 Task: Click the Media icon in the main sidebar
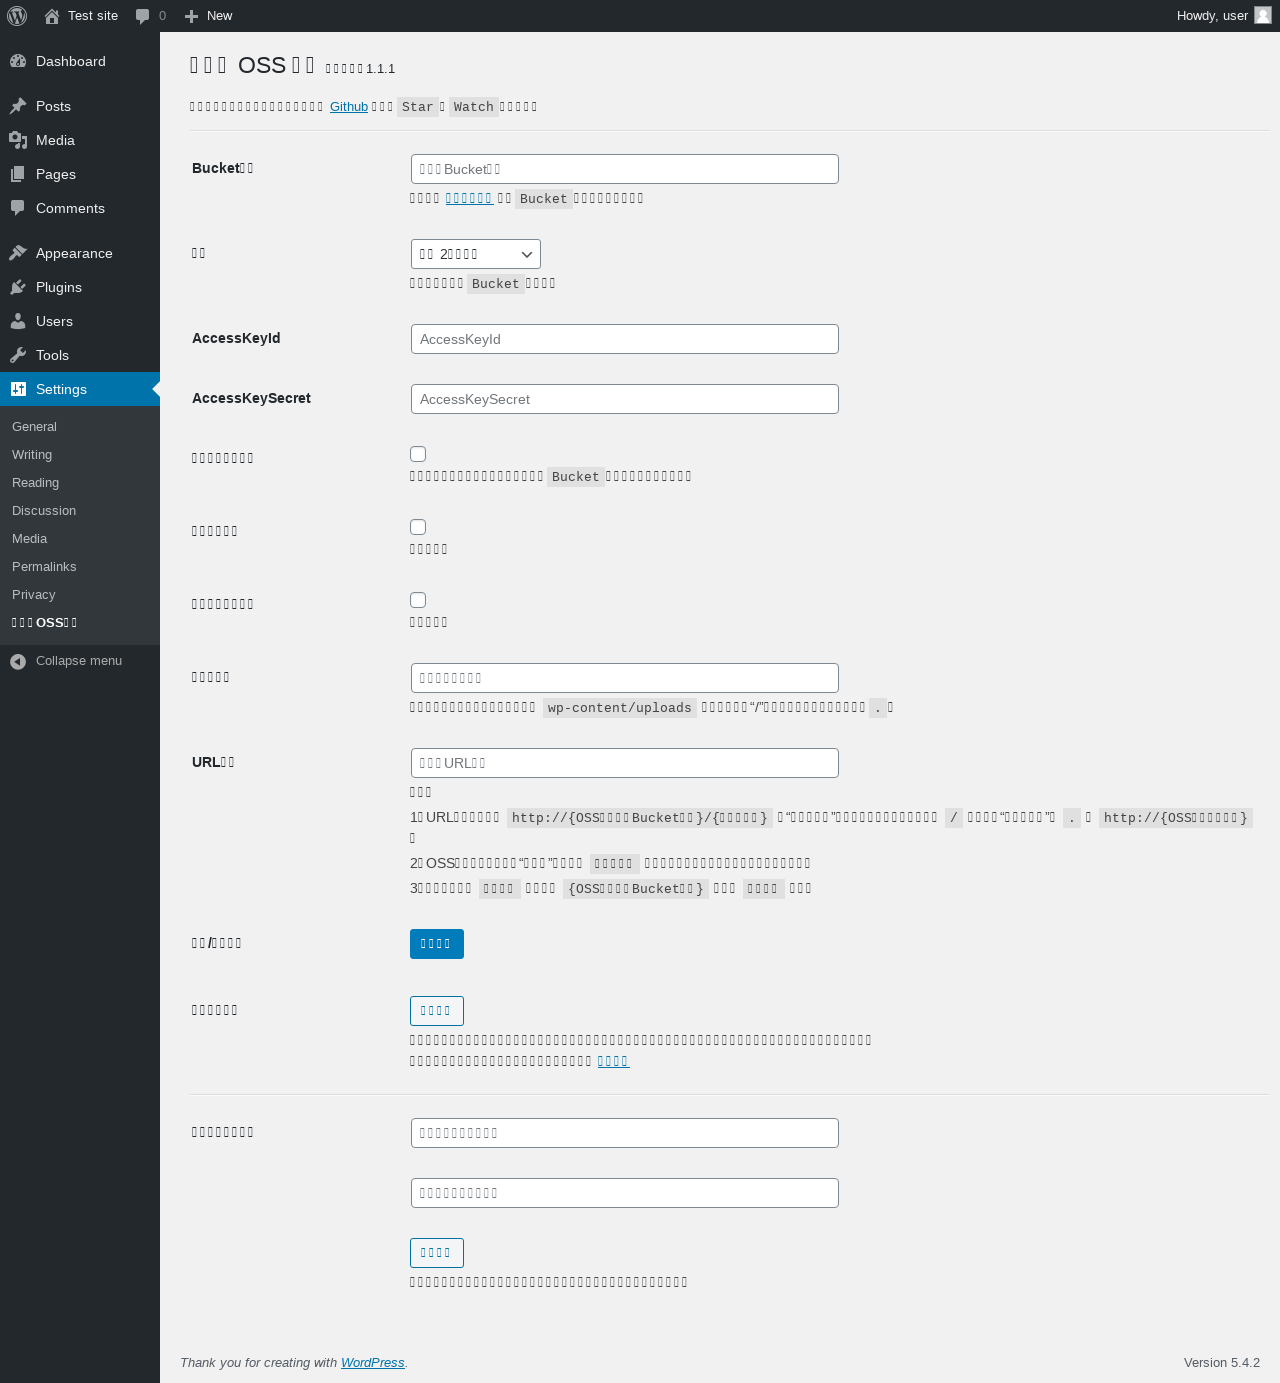click(x=18, y=140)
